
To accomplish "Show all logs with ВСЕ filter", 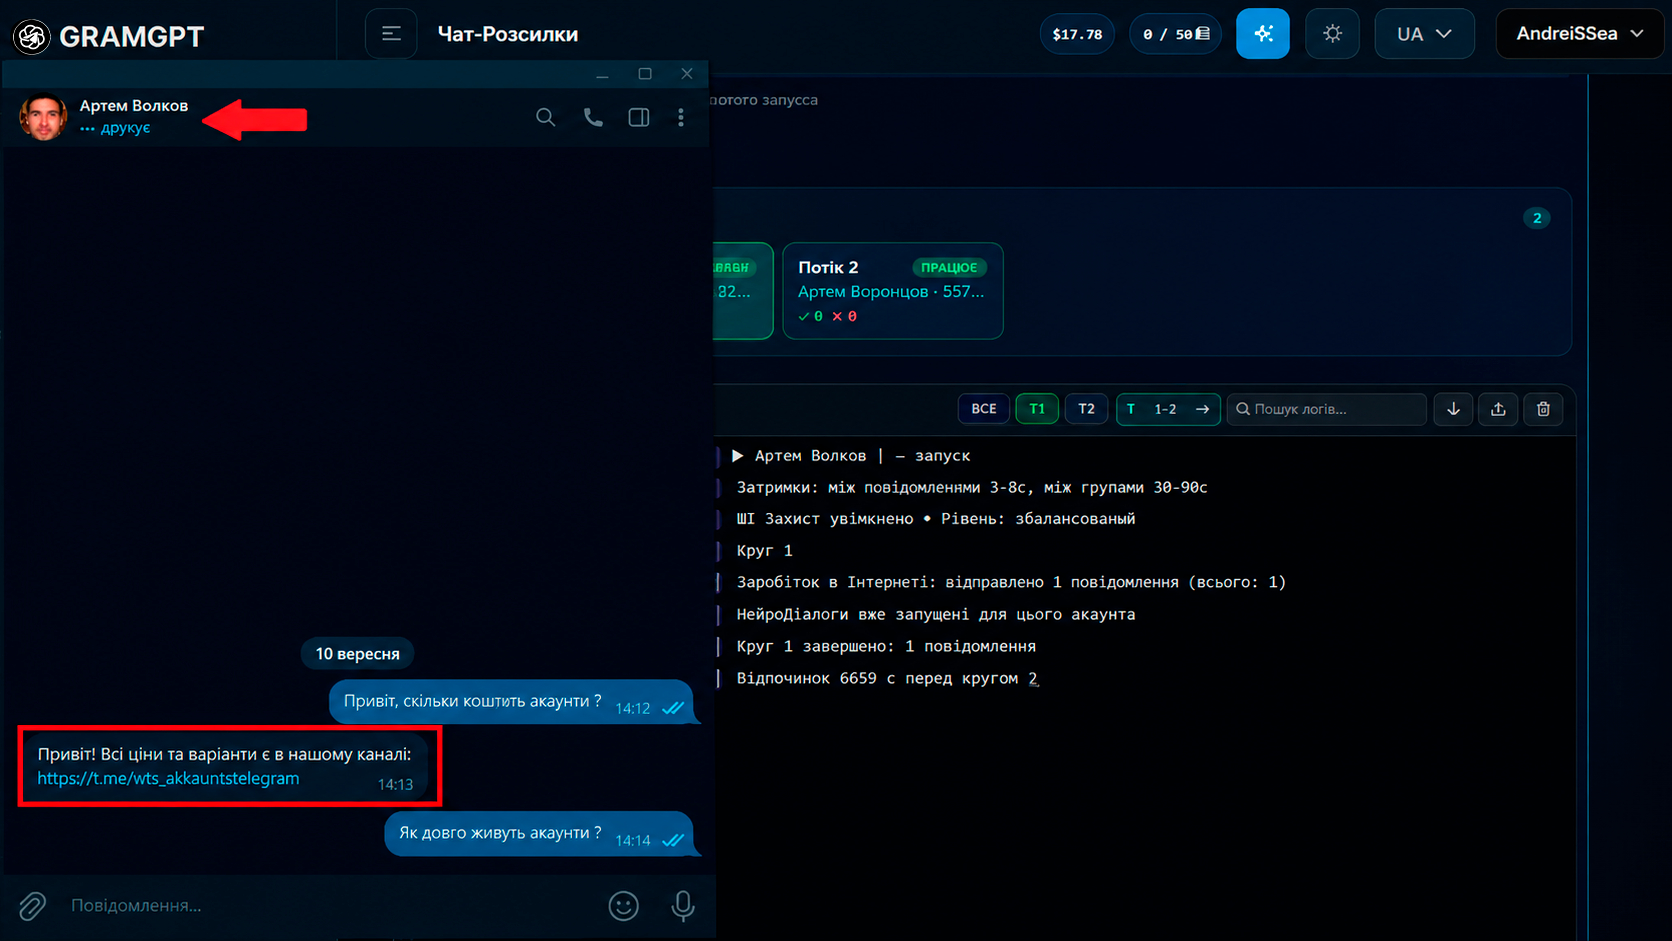I will (984, 409).
